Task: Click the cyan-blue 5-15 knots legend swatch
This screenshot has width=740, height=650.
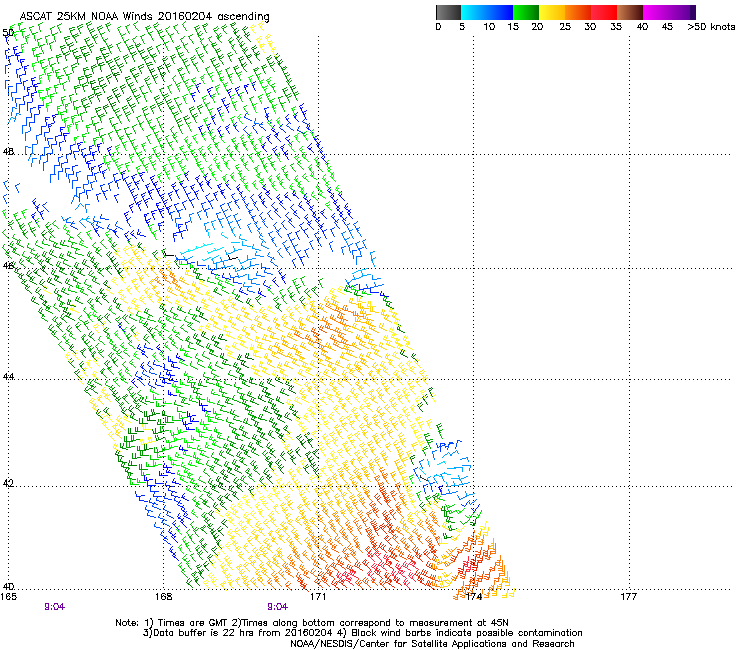Action: coord(487,12)
